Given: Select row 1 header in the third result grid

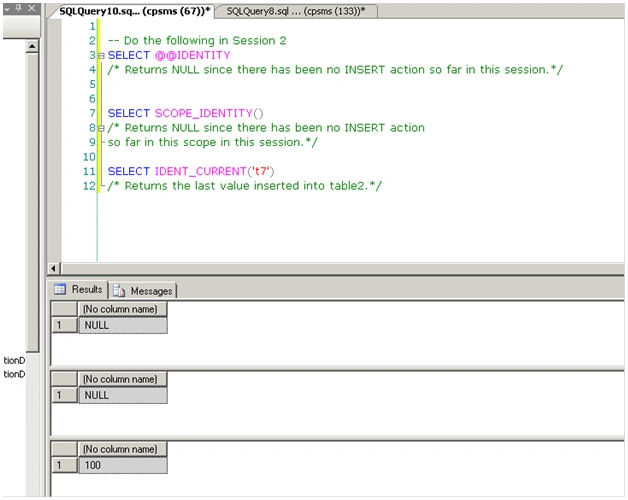Looking at the screenshot, I should tap(64, 466).
